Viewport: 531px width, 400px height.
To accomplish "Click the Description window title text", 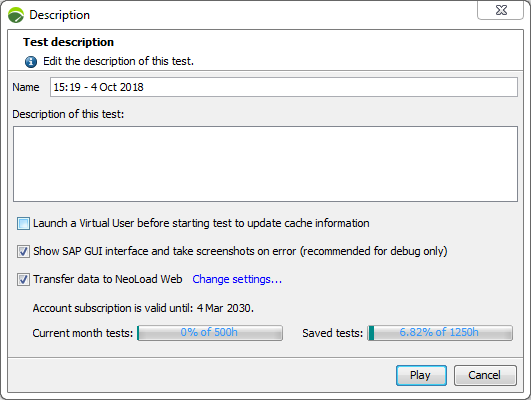I will pos(60,15).
